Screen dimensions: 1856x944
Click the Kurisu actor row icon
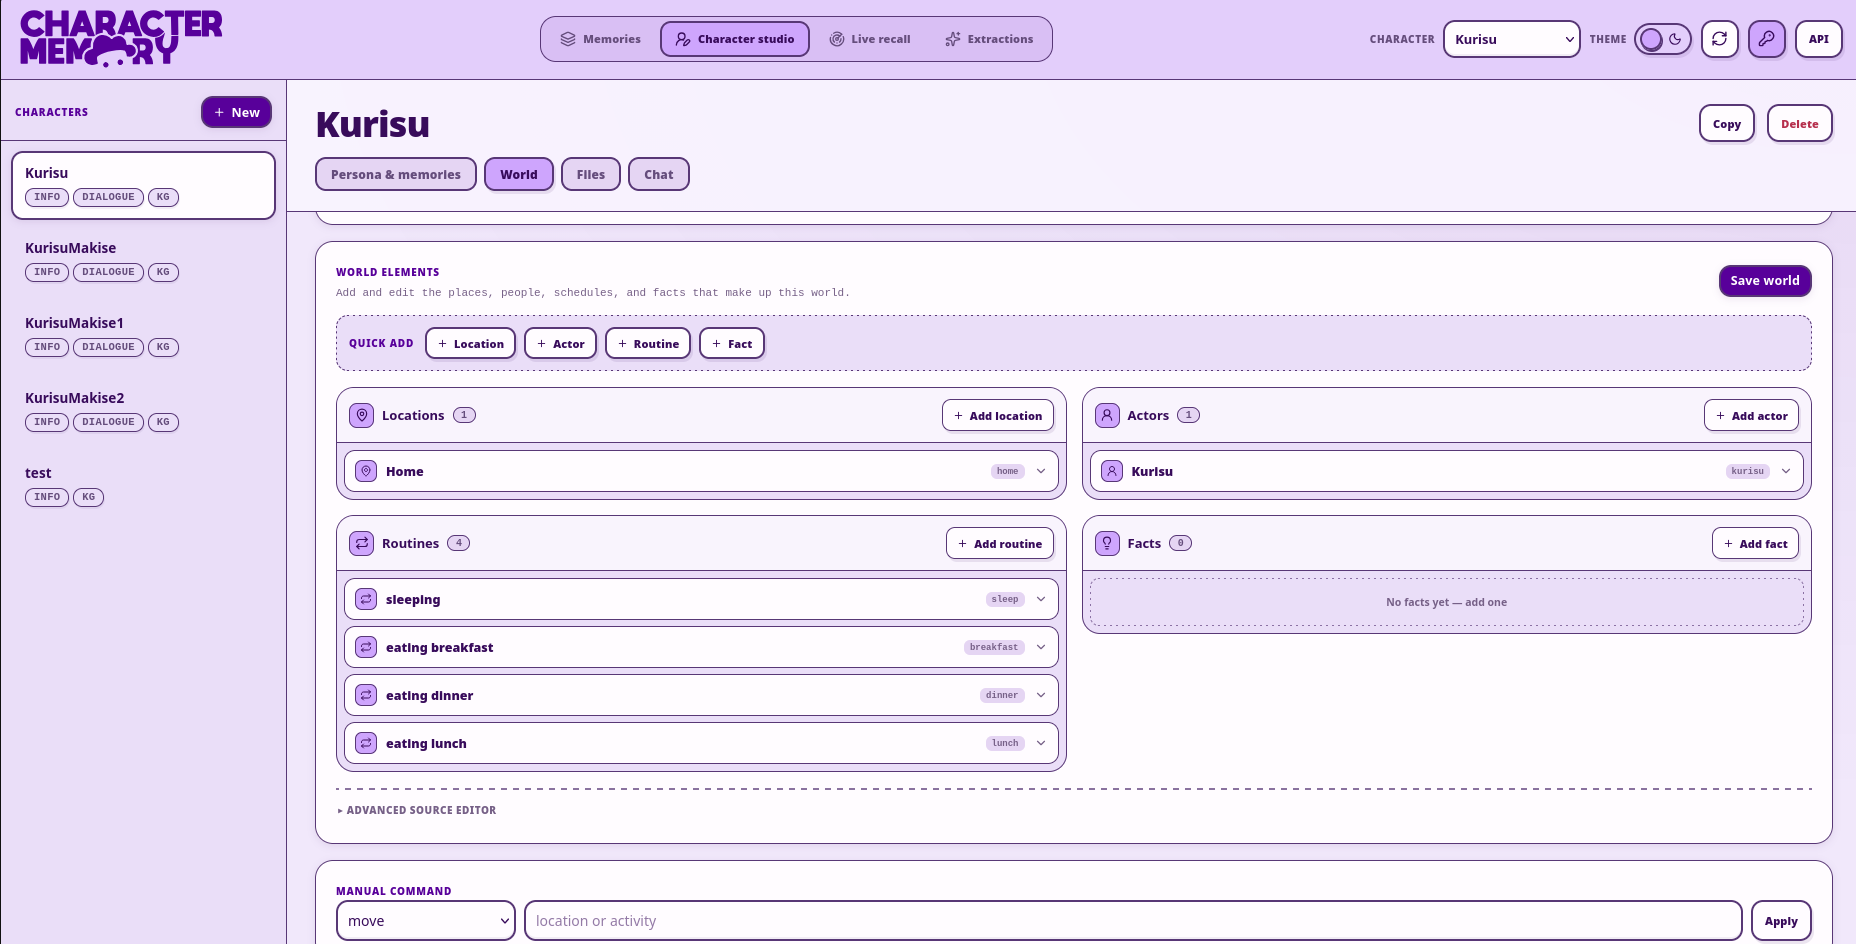(x=1112, y=471)
